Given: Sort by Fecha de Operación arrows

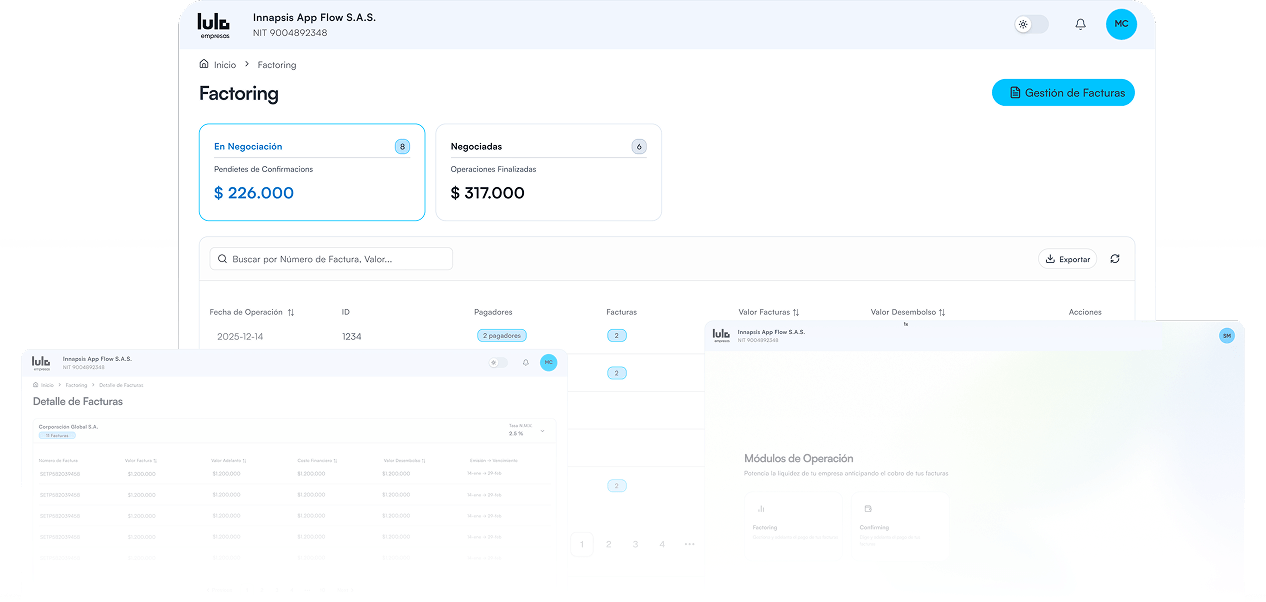Looking at the screenshot, I should coord(291,312).
